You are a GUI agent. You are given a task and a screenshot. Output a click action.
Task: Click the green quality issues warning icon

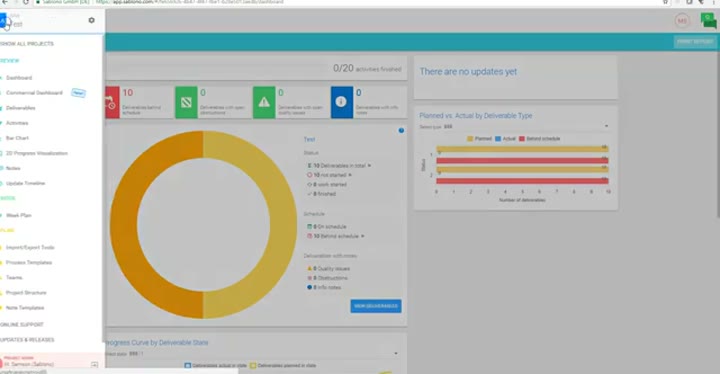(264, 102)
